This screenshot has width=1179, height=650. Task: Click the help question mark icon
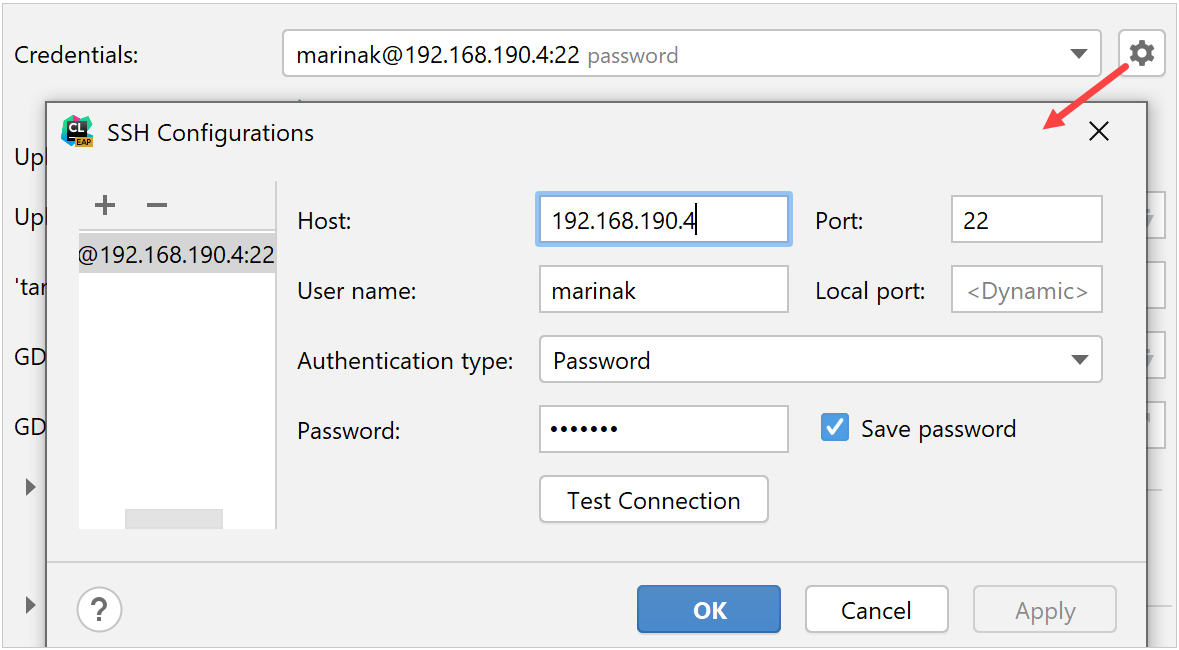99,609
